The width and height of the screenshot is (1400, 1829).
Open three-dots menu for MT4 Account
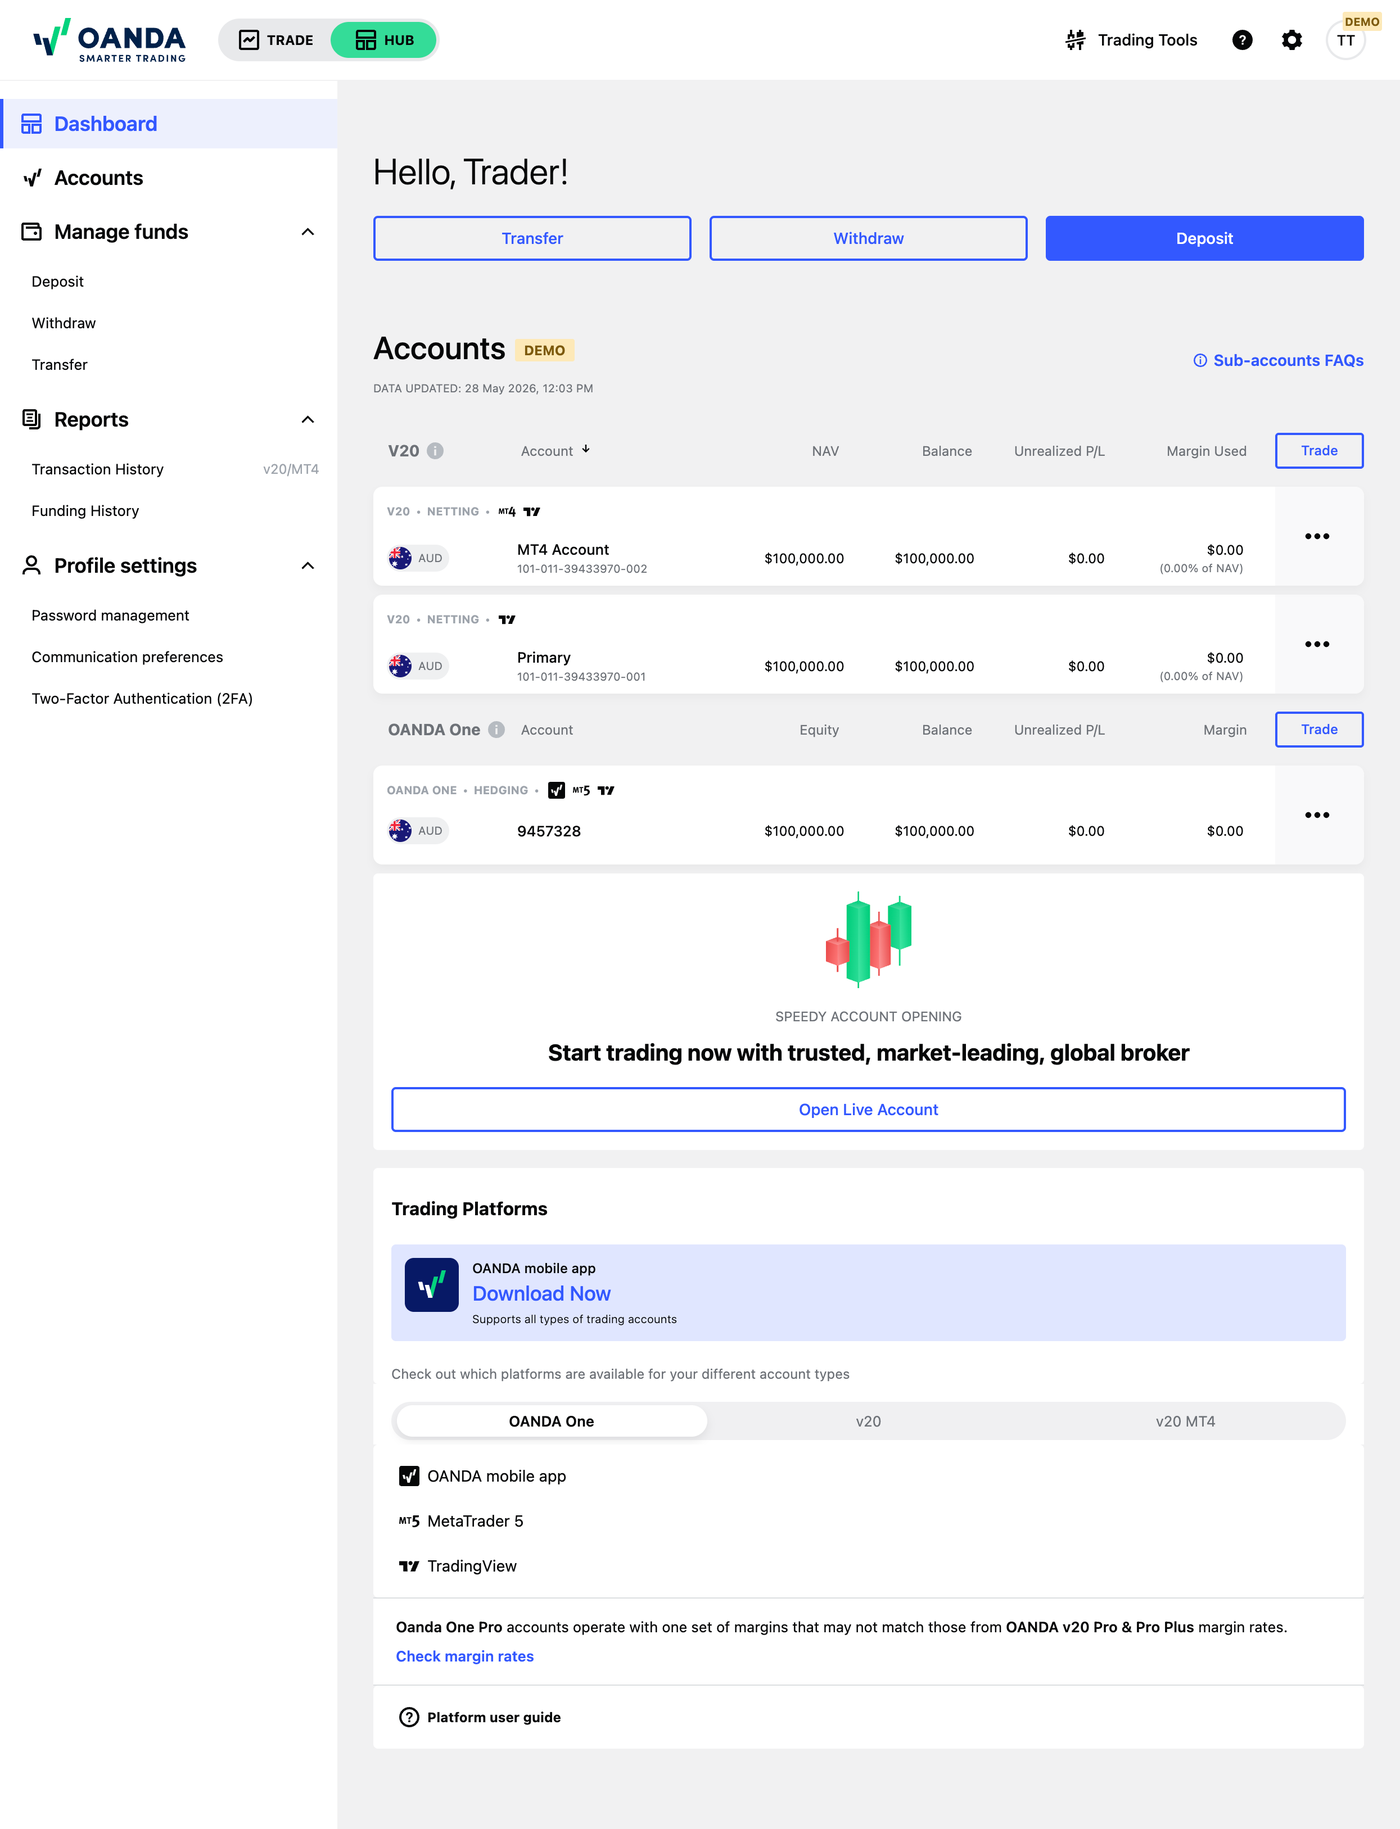[x=1317, y=536]
